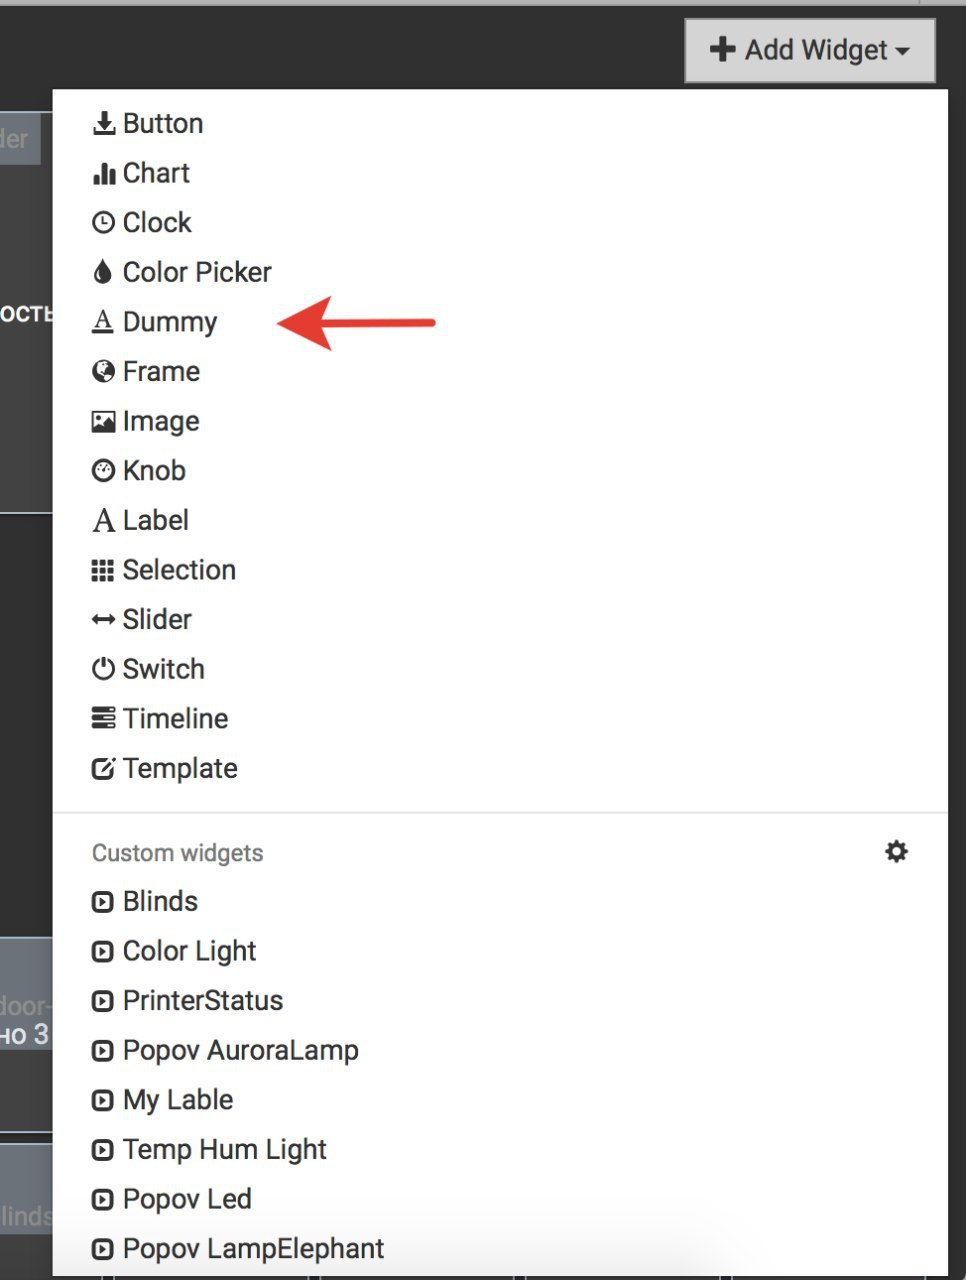Click the grid icon beside Selection

click(103, 570)
